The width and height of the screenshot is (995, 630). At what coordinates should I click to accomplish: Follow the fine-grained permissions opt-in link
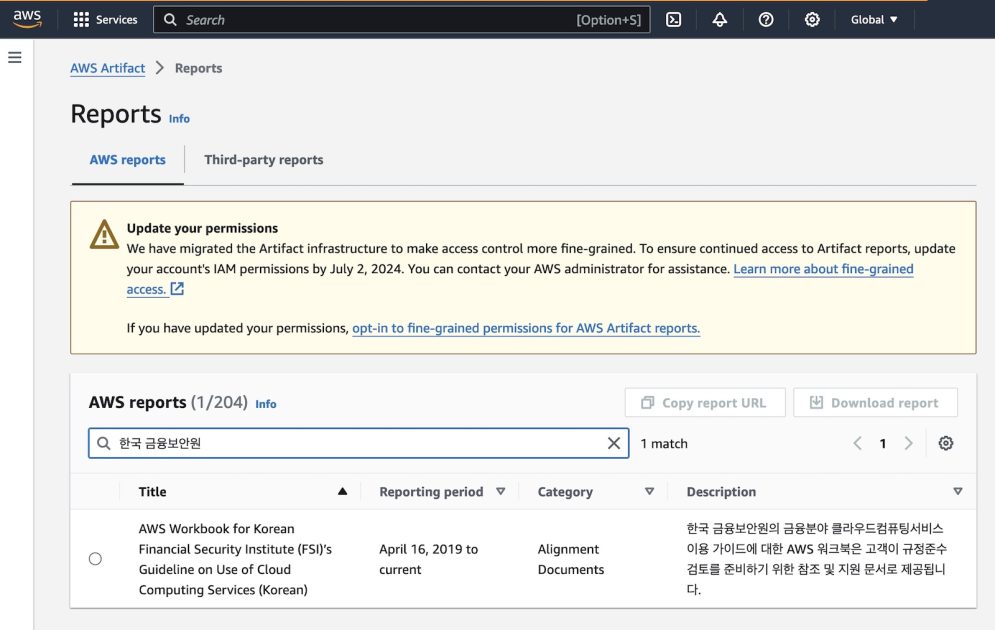click(524, 327)
